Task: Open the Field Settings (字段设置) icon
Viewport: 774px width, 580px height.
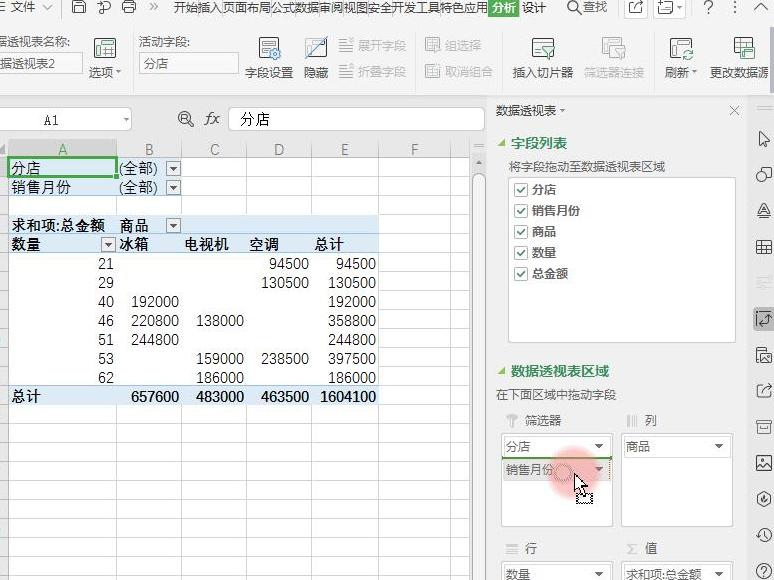Action: (x=270, y=49)
